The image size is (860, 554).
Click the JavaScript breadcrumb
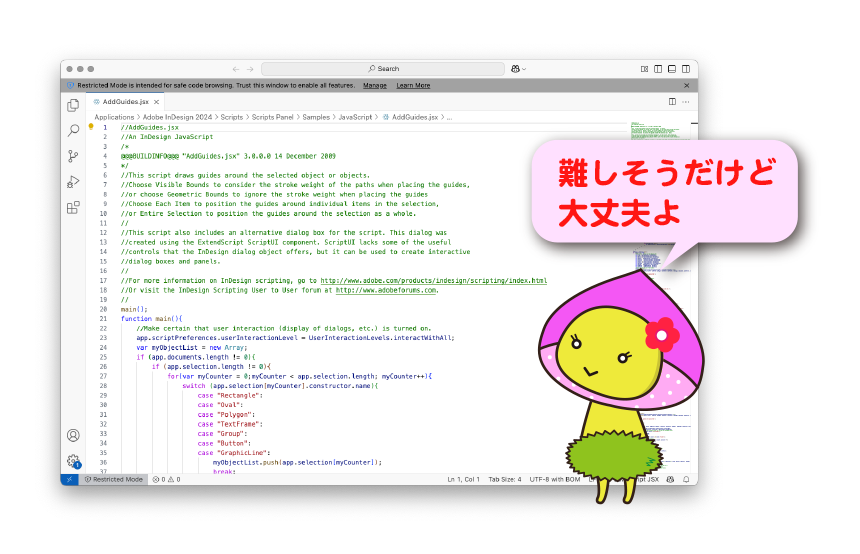pos(355,117)
